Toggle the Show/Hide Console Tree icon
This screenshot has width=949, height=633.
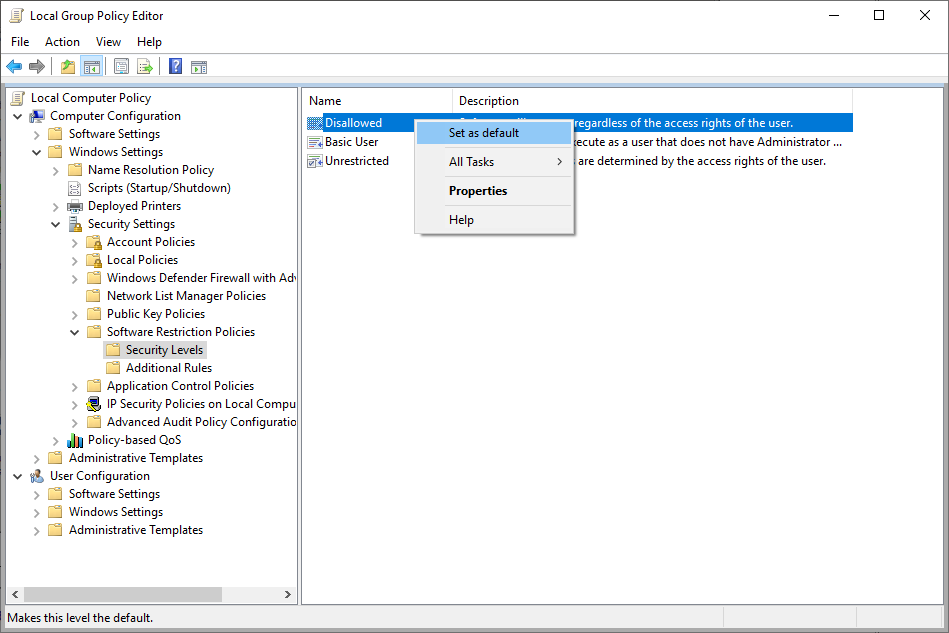[91, 67]
